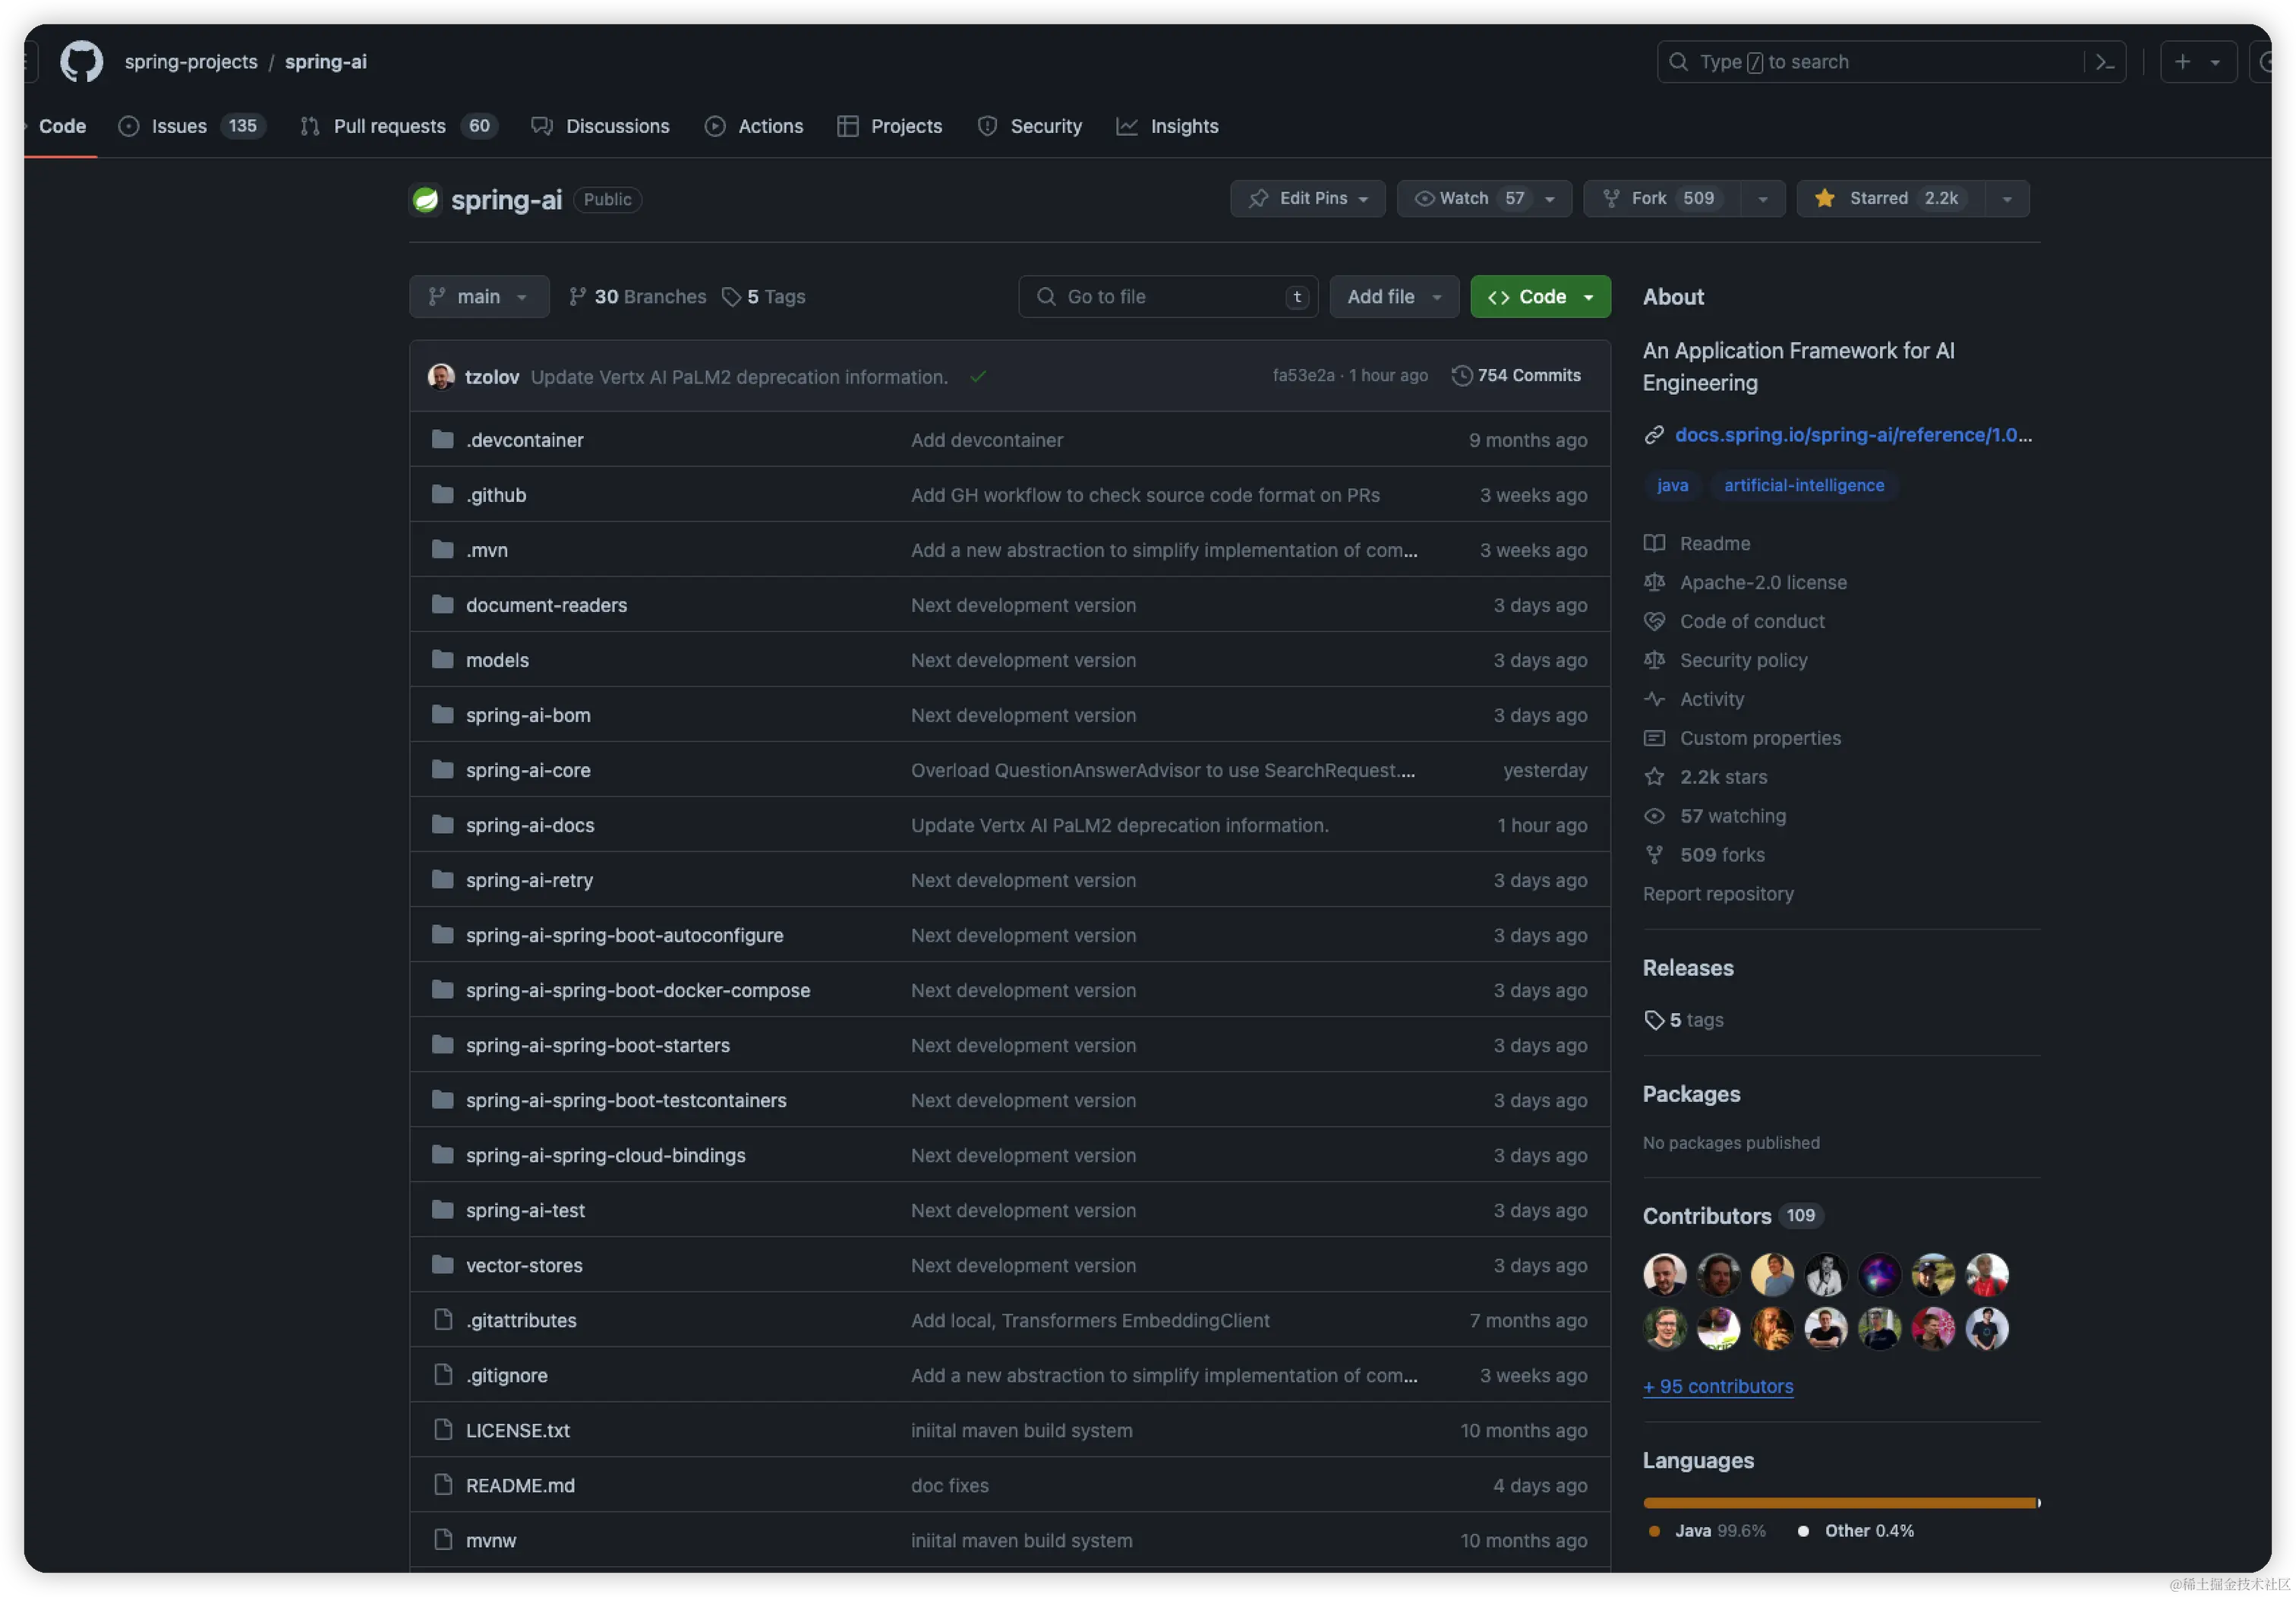Click the tag icon beside 5 tags in Releases

click(x=1654, y=1020)
